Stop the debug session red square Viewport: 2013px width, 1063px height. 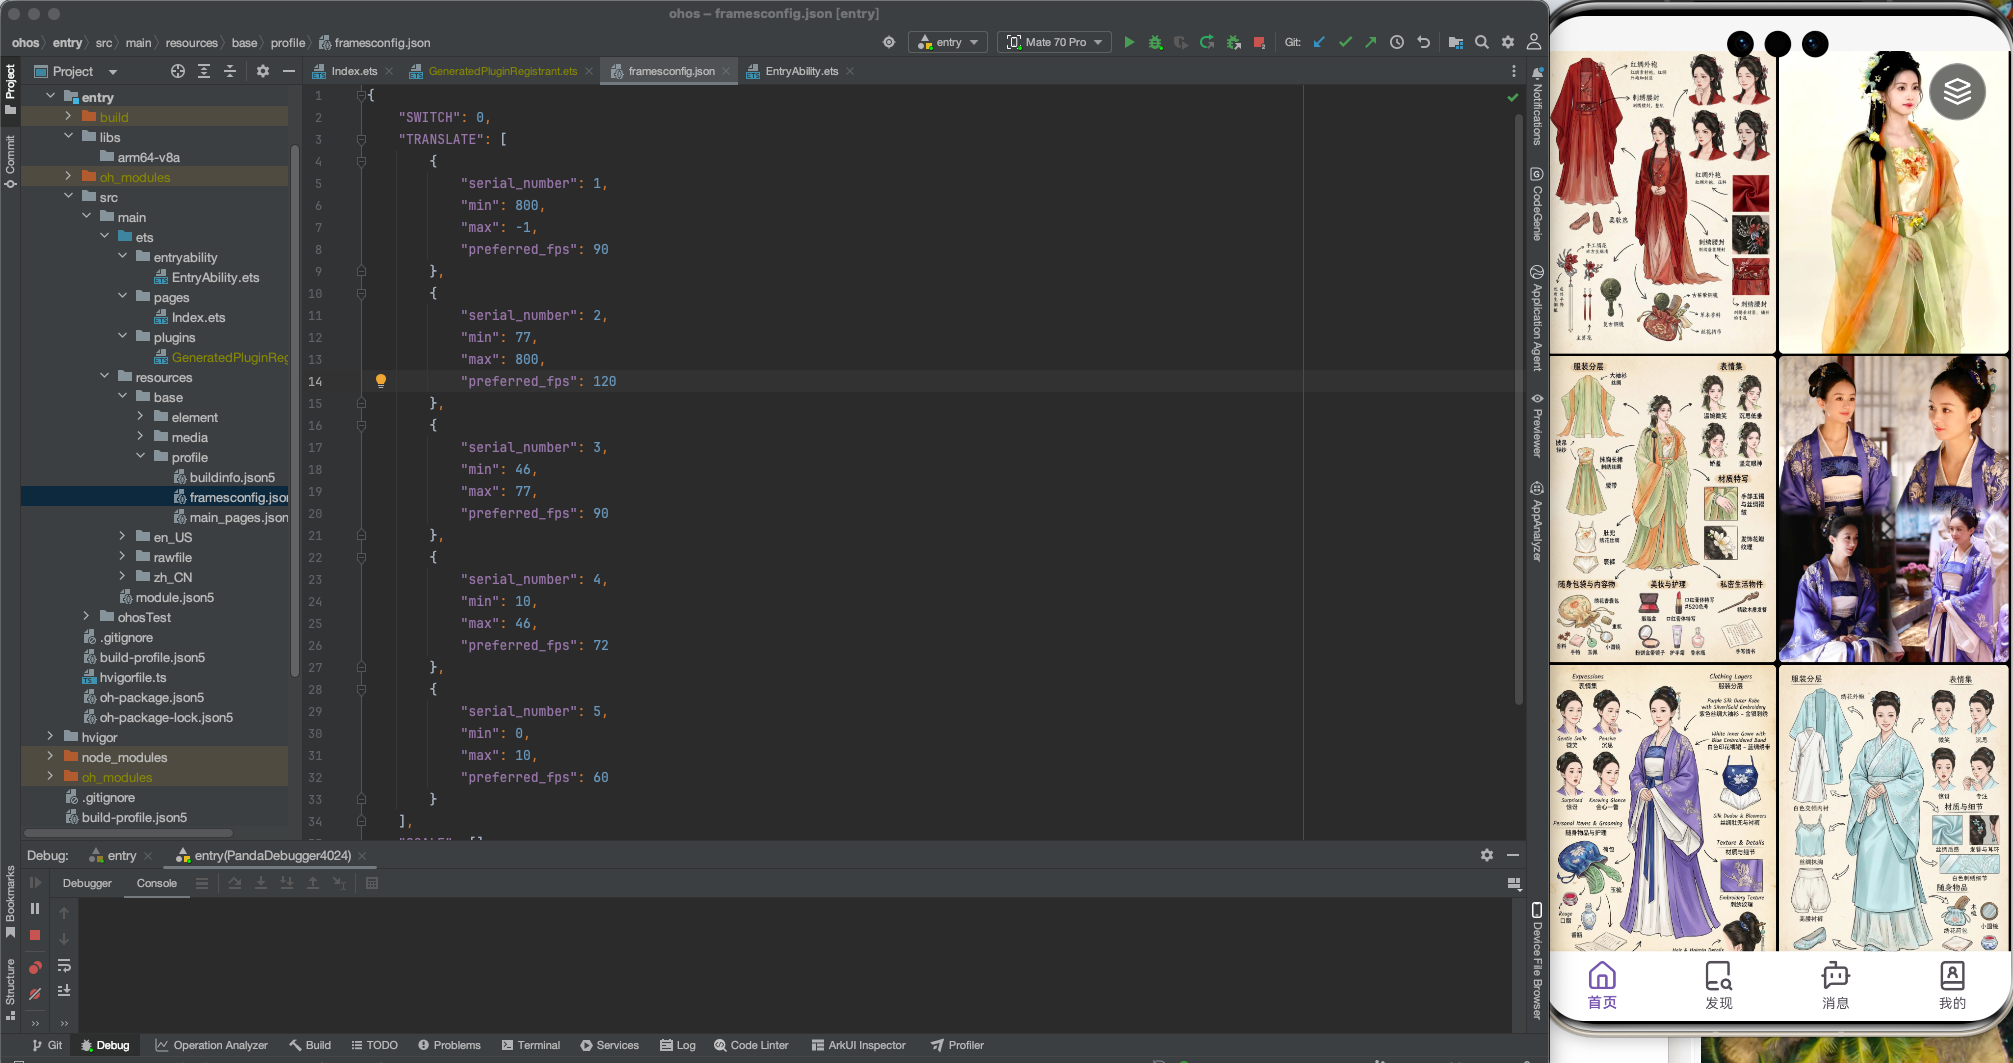pos(35,935)
